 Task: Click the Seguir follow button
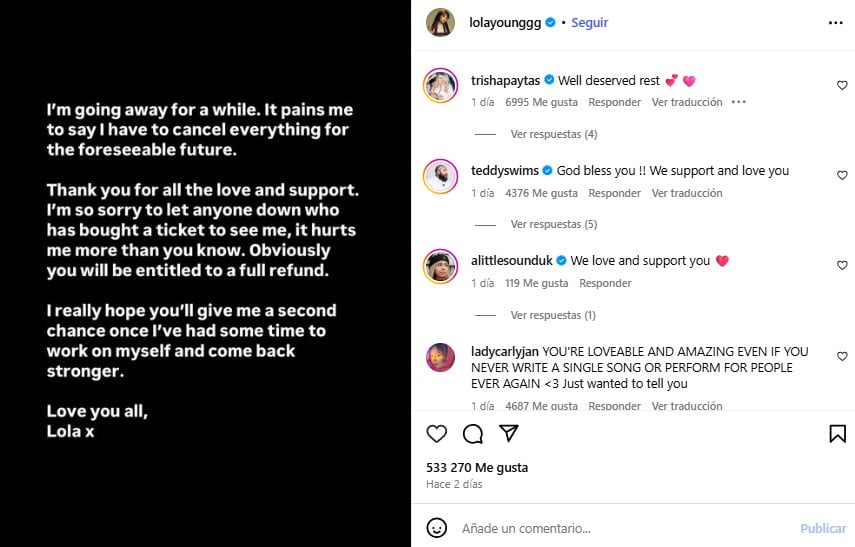[x=589, y=22]
